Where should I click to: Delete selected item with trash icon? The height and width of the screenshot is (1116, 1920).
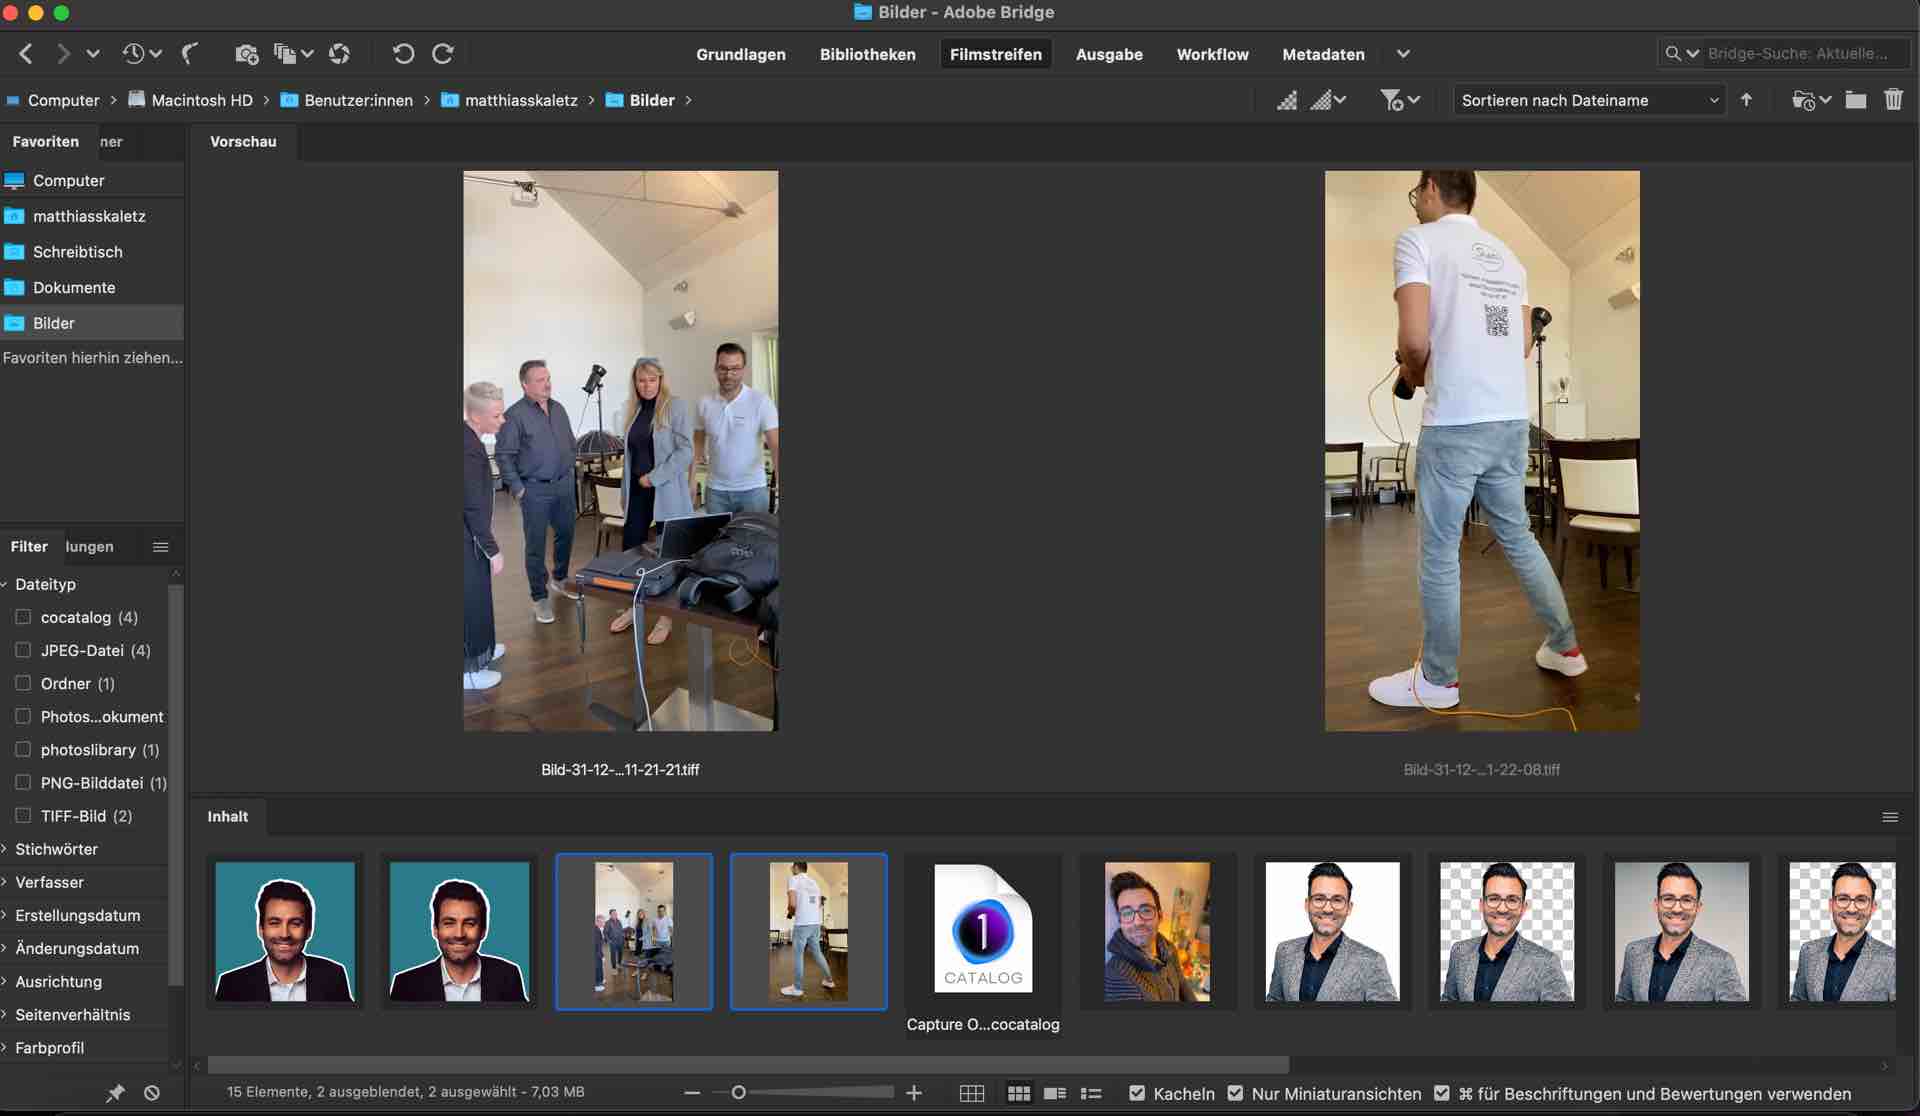[x=1893, y=100]
